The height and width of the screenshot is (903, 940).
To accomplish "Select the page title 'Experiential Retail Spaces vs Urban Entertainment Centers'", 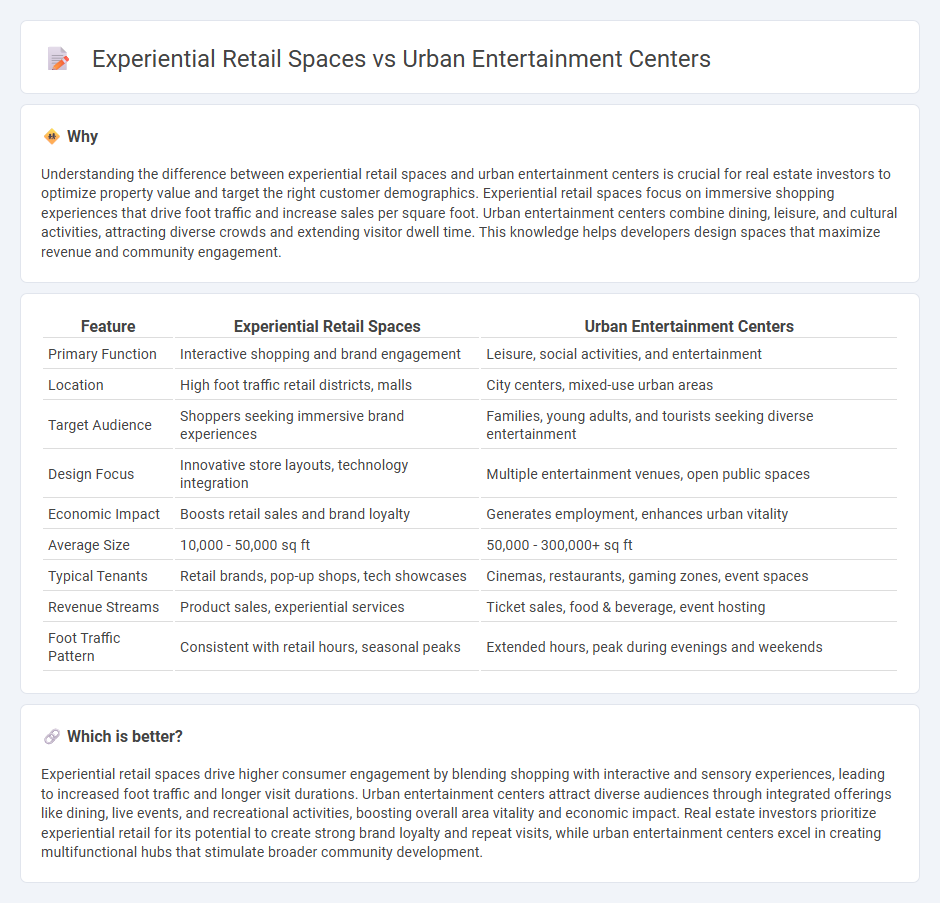I will [x=401, y=59].
